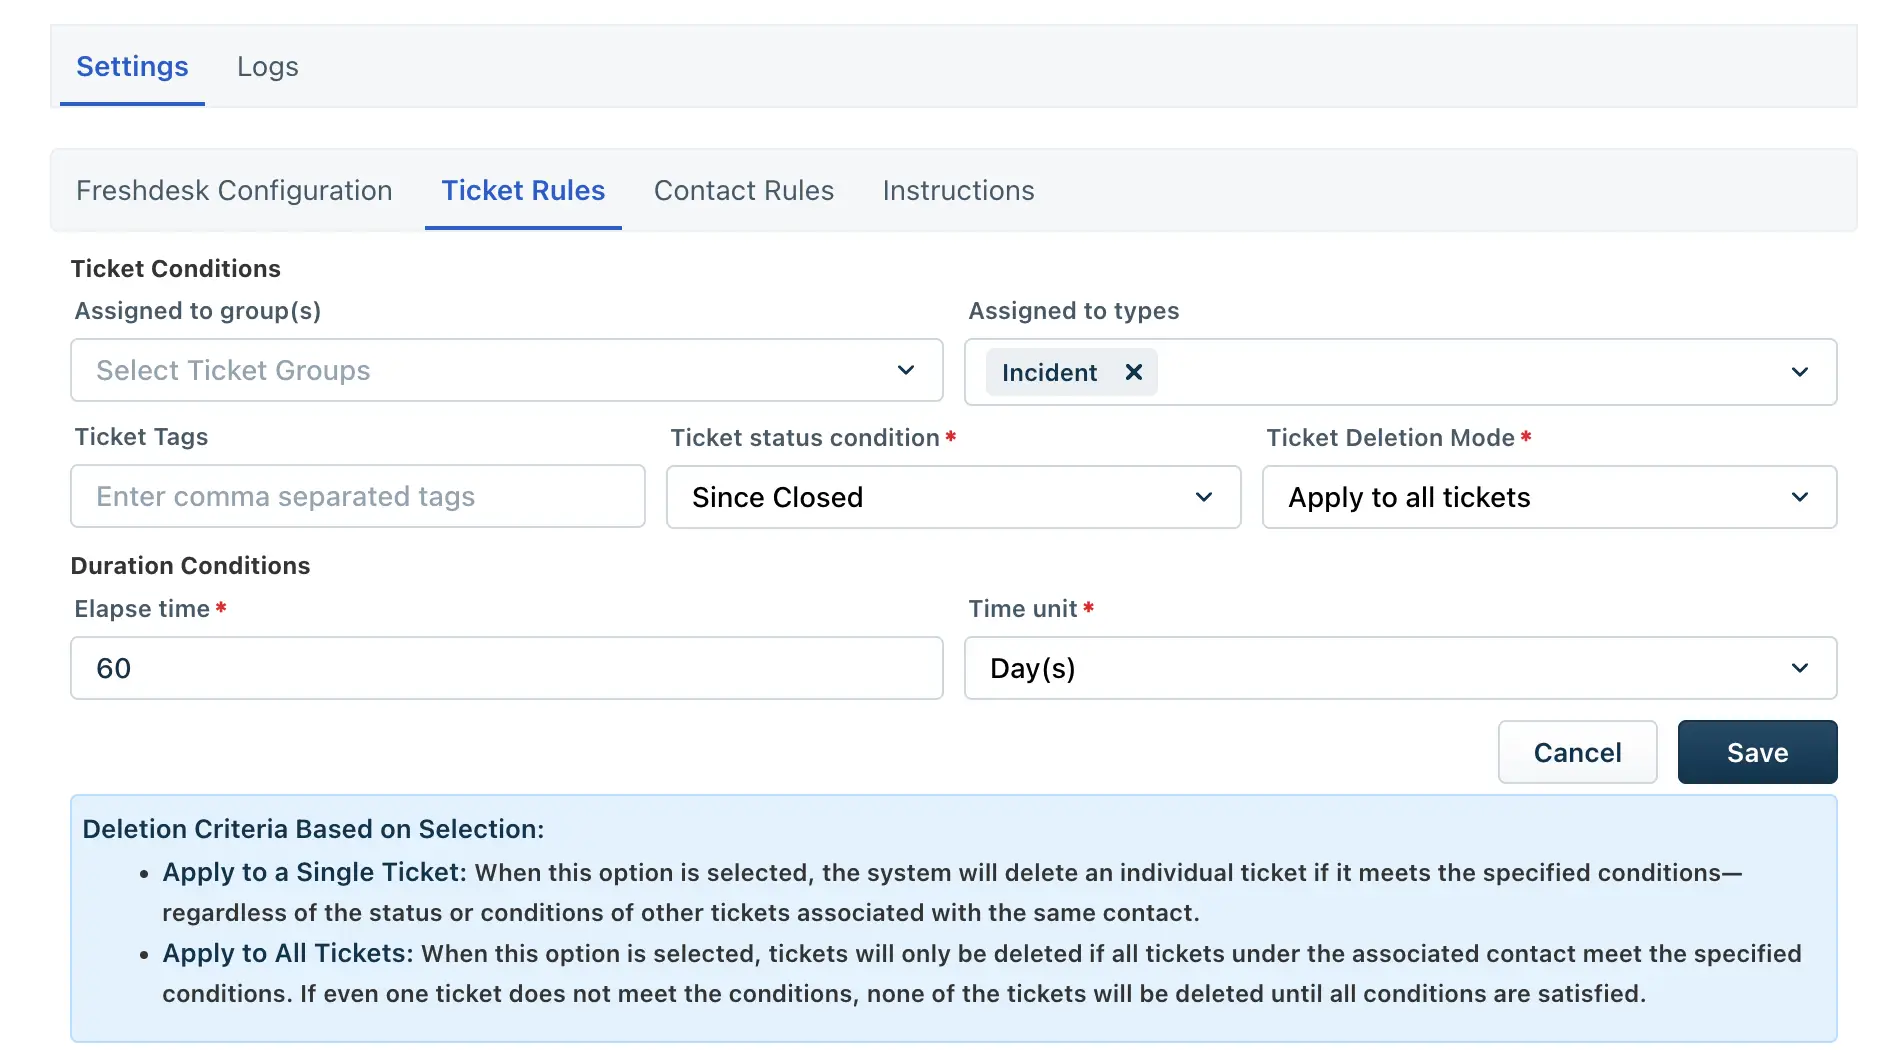Open the Freshdesk Configuration tab

tap(233, 190)
